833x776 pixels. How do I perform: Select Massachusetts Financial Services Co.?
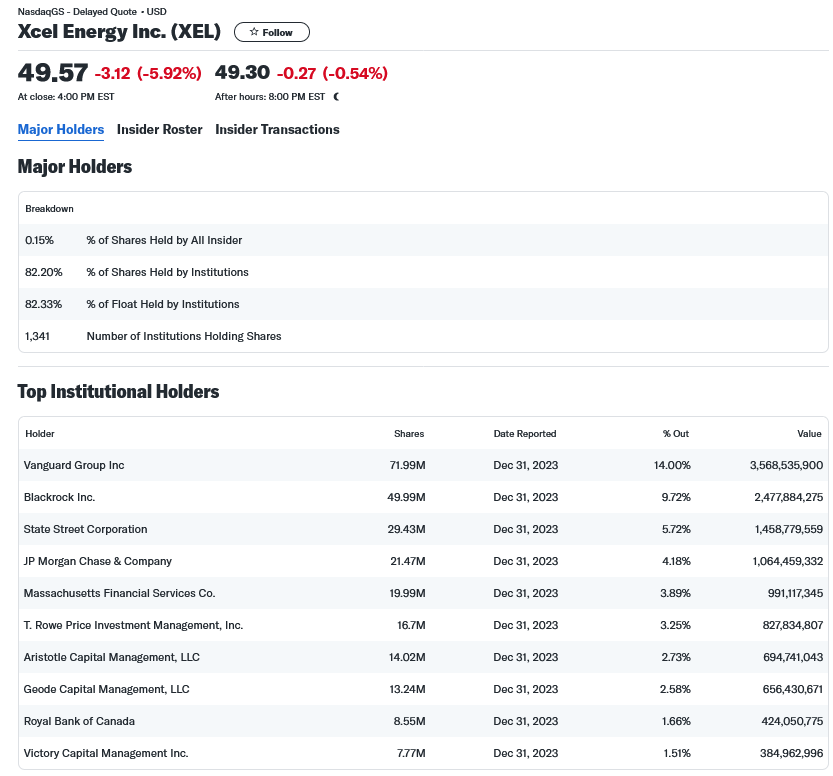pos(120,593)
